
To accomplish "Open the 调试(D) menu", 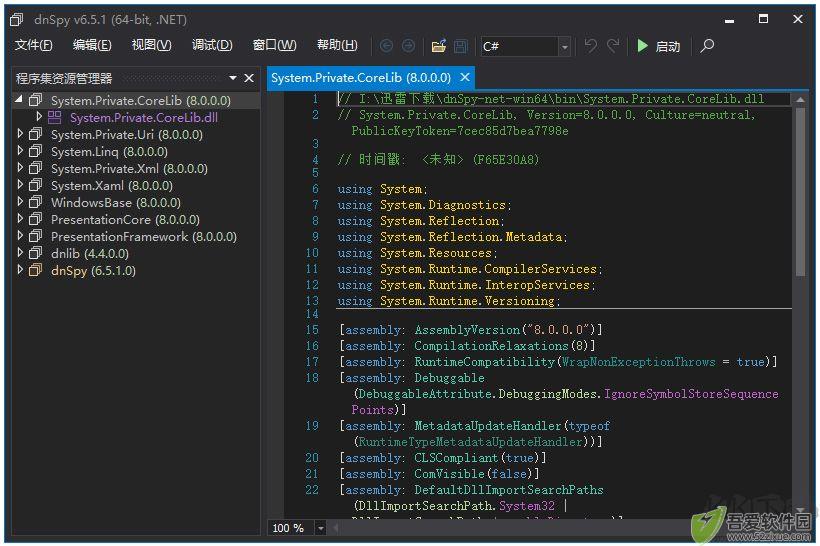I will pyautogui.click(x=212, y=46).
